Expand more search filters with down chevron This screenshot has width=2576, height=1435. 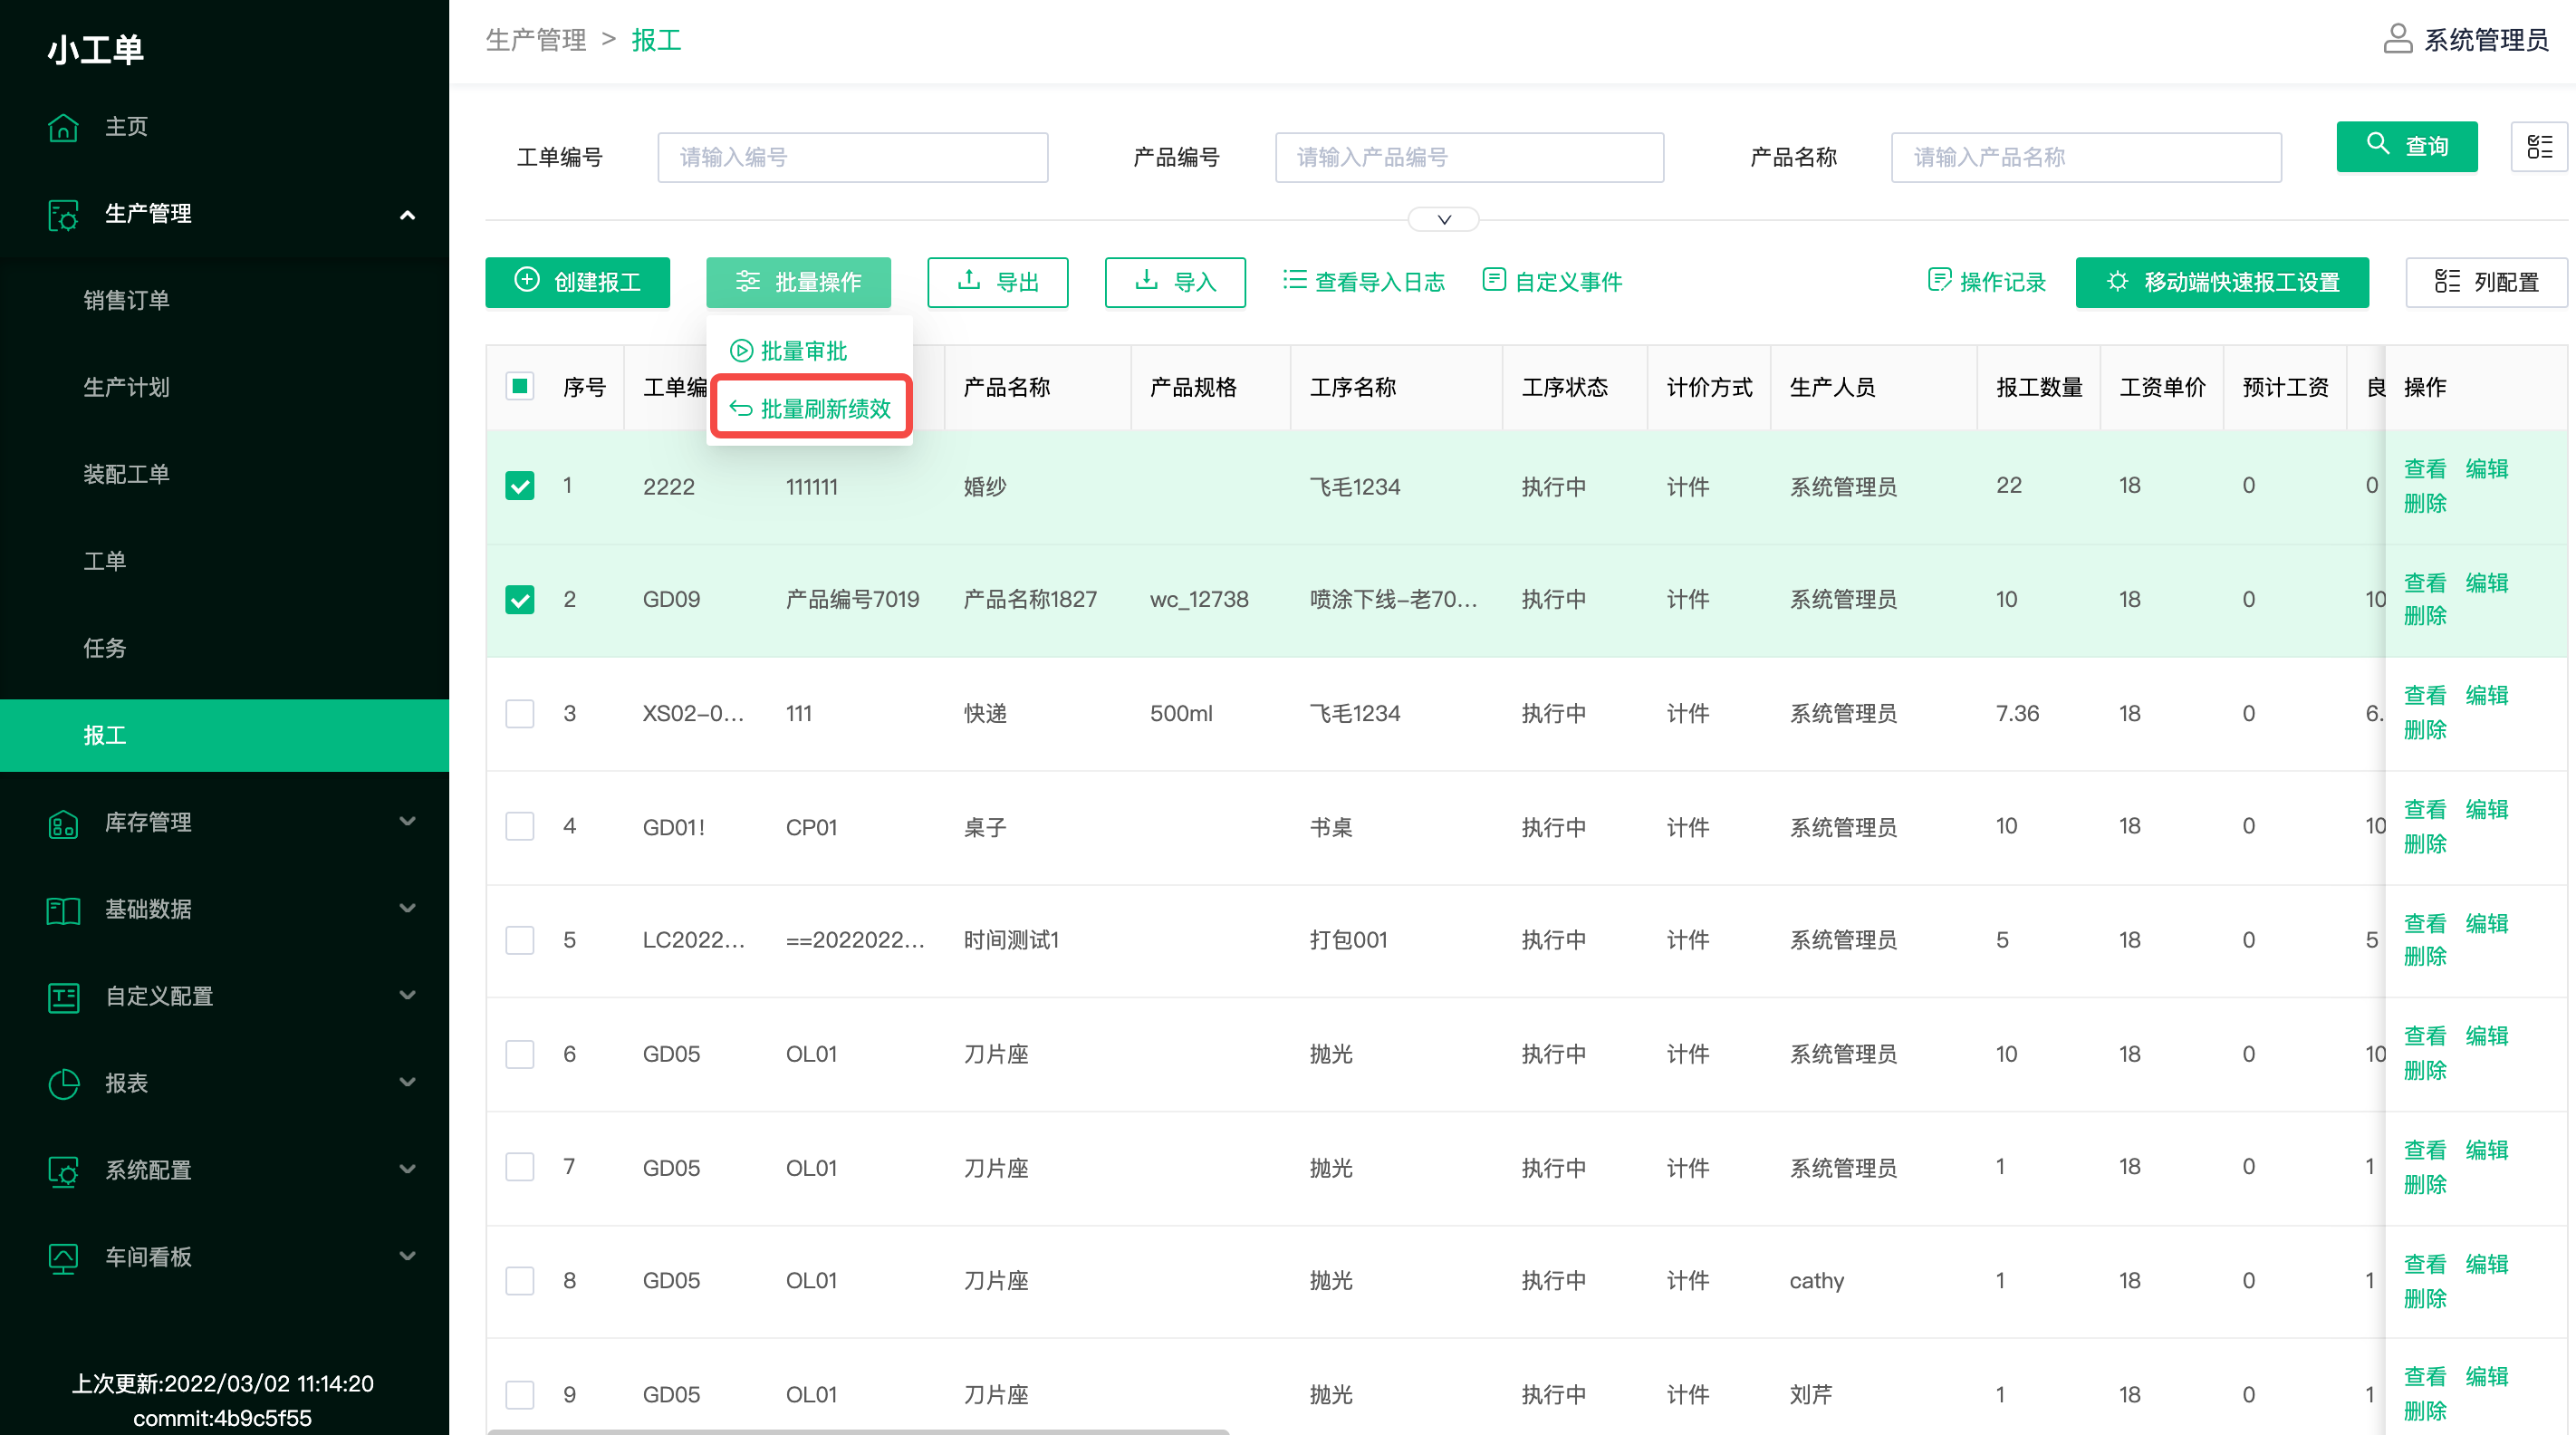point(1443,219)
